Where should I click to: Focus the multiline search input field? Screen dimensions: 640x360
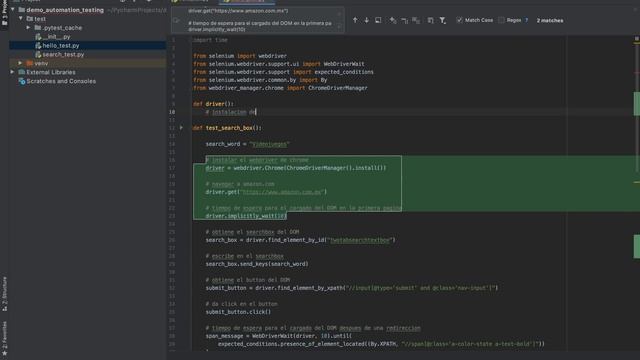tap(260, 20)
